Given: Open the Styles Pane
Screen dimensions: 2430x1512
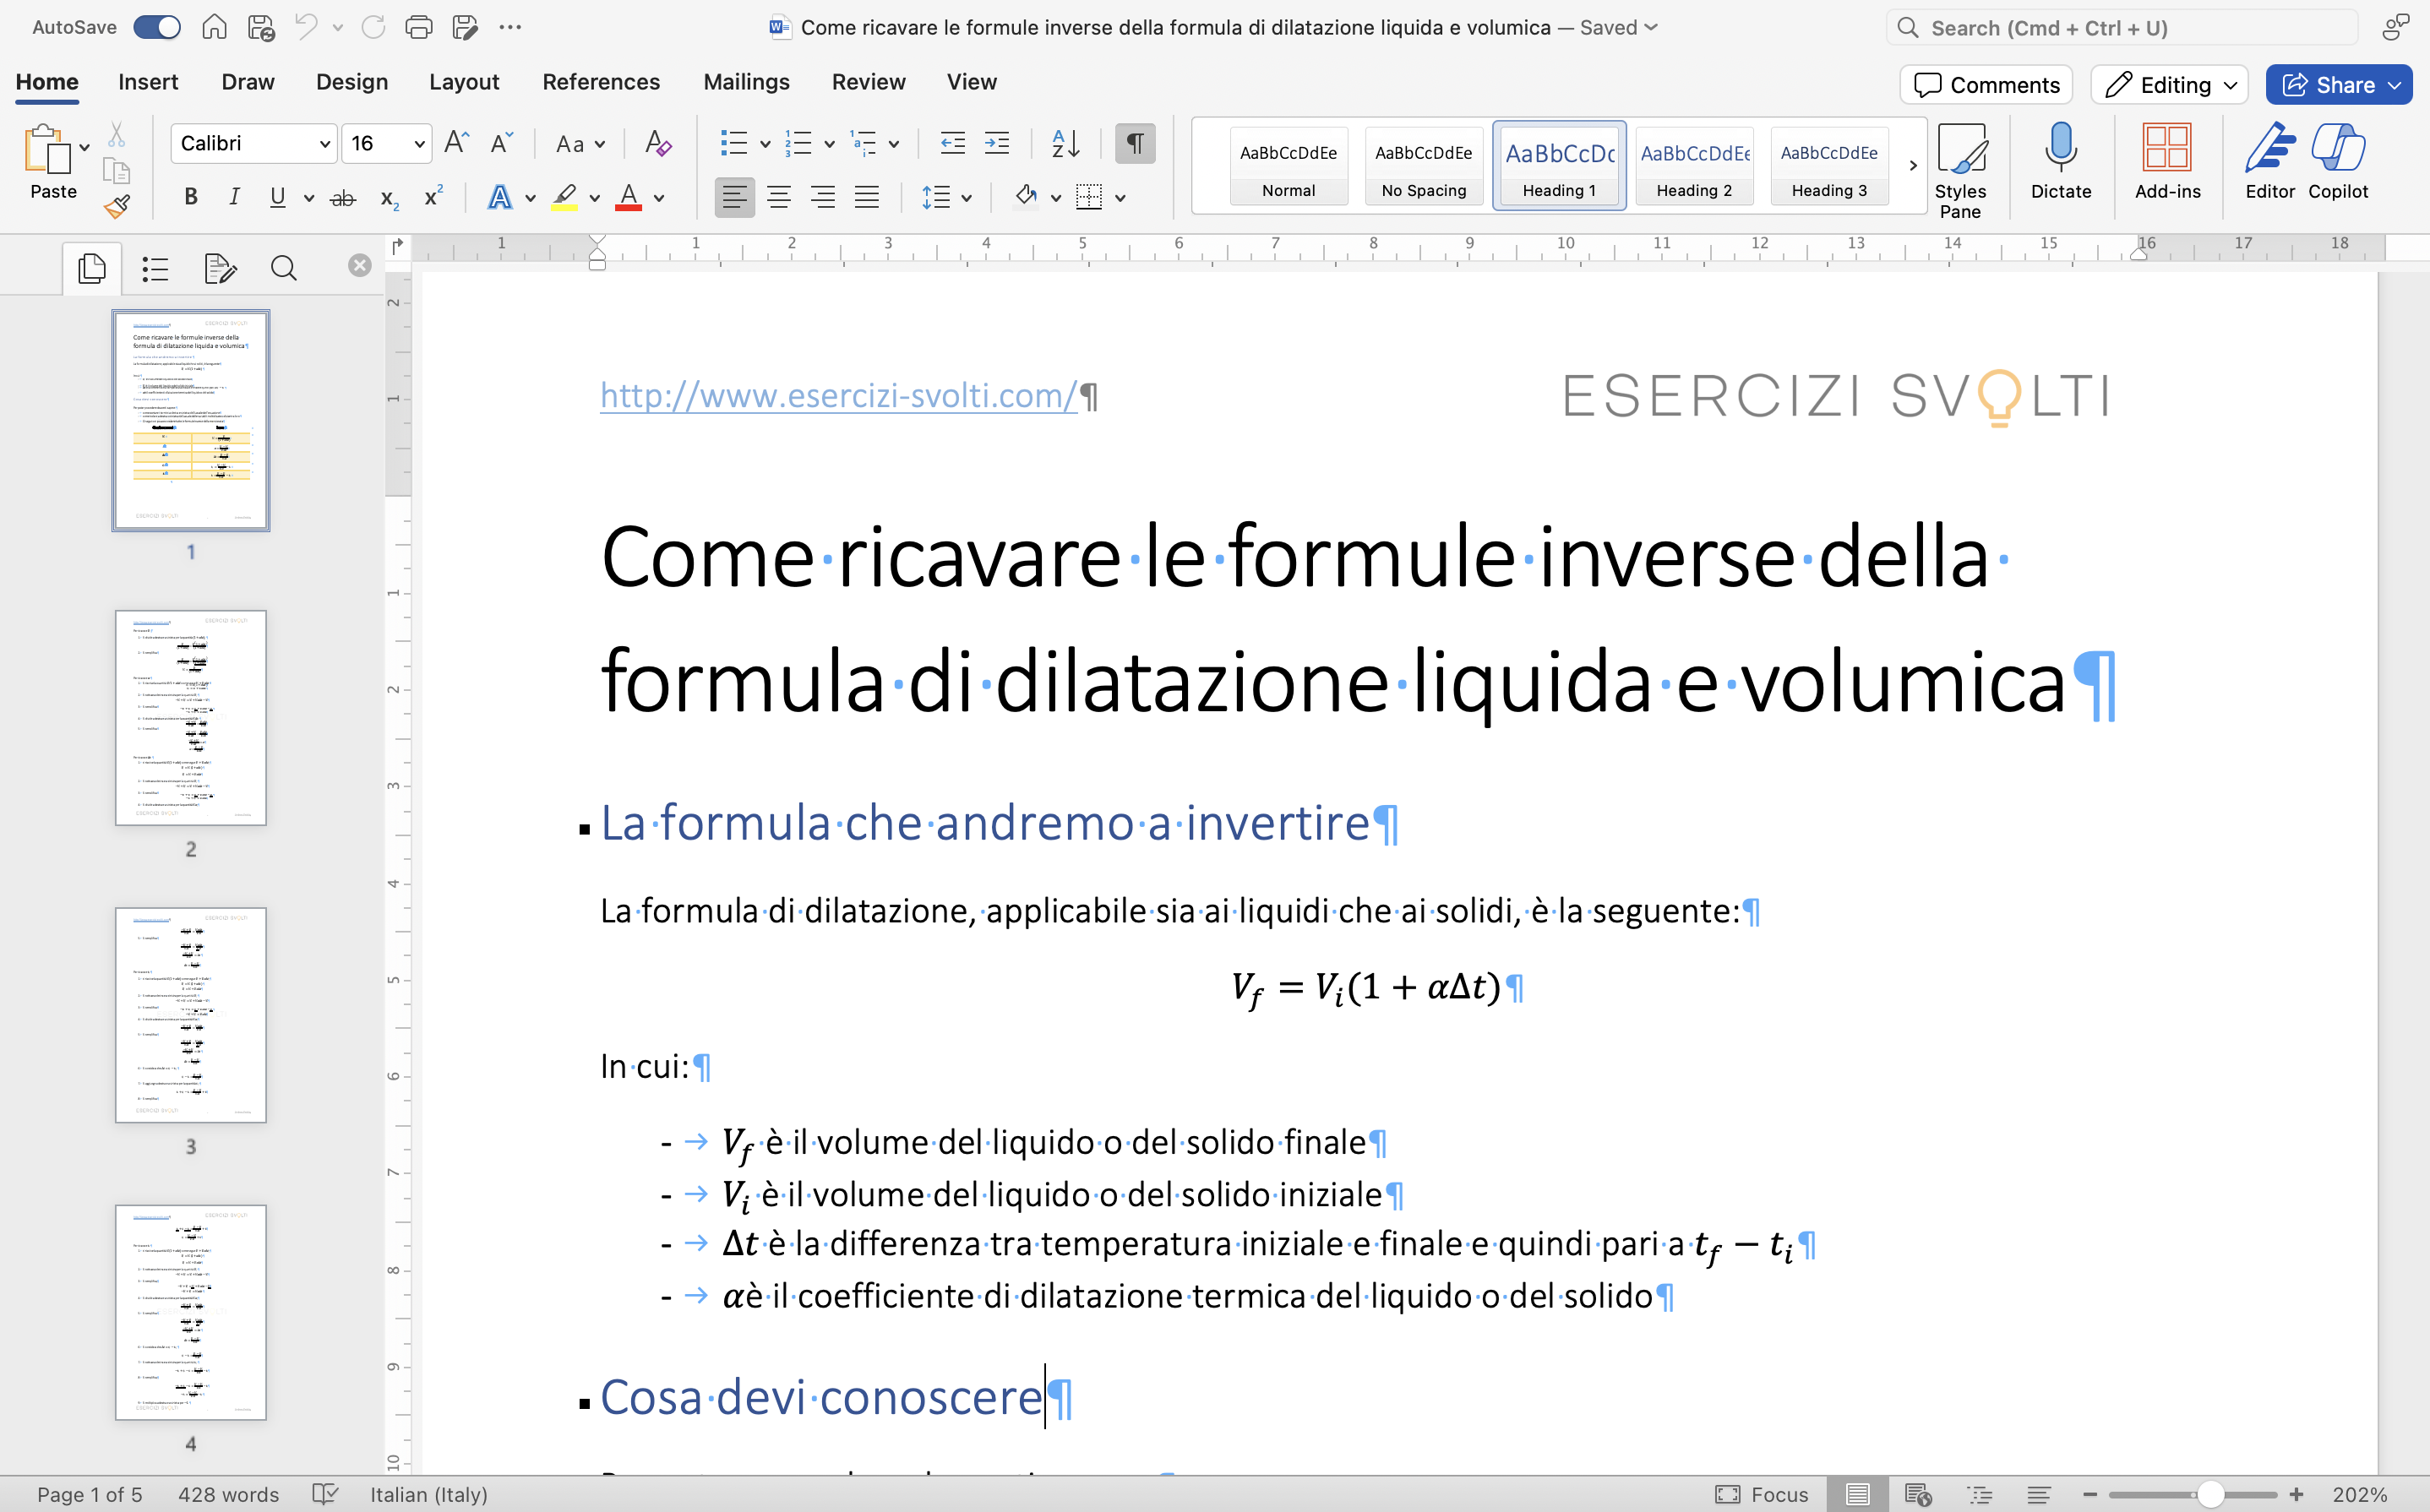Looking at the screenshot, I should 1961,165.
